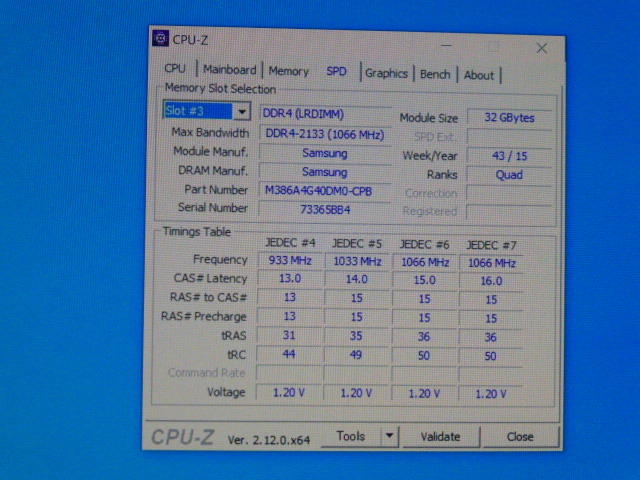Click the CAS# Latency 16.0 cell

coord(491,281)
